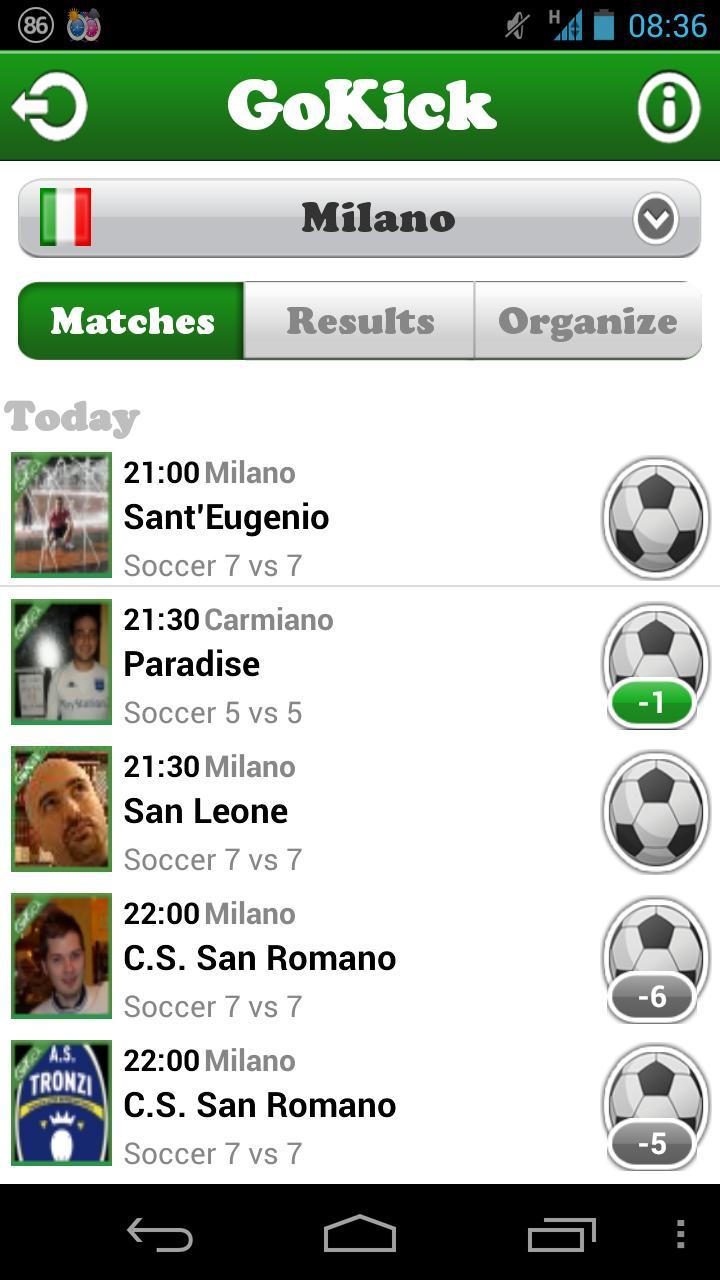Tap soccer ball icon for Sant'Eugenio match
The image size is (720, 1280).
(x=656, y=518)
